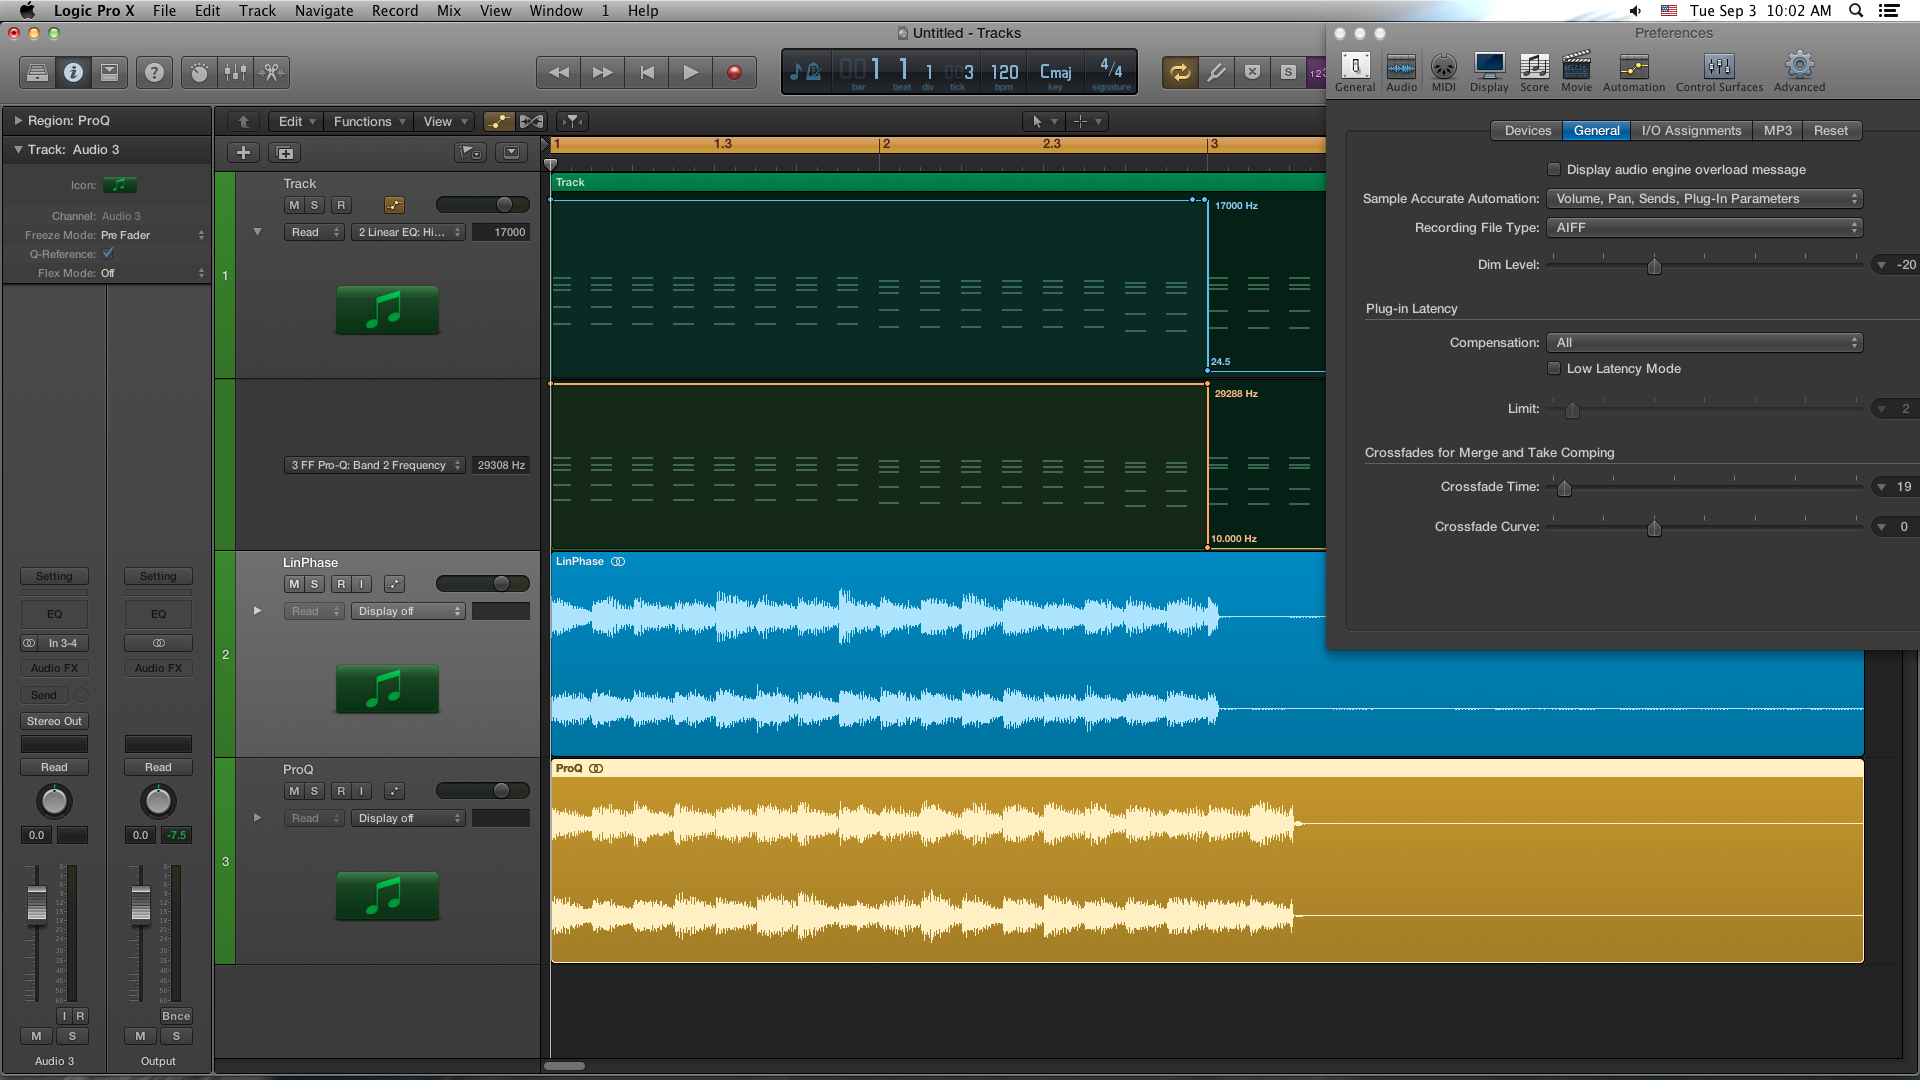Image resolution: width=1920 pixels, height=1080 pixels.
Task: Open Linear EQ automation parameter dropdown
Action: pyautogui.click(x=408, y=232)
